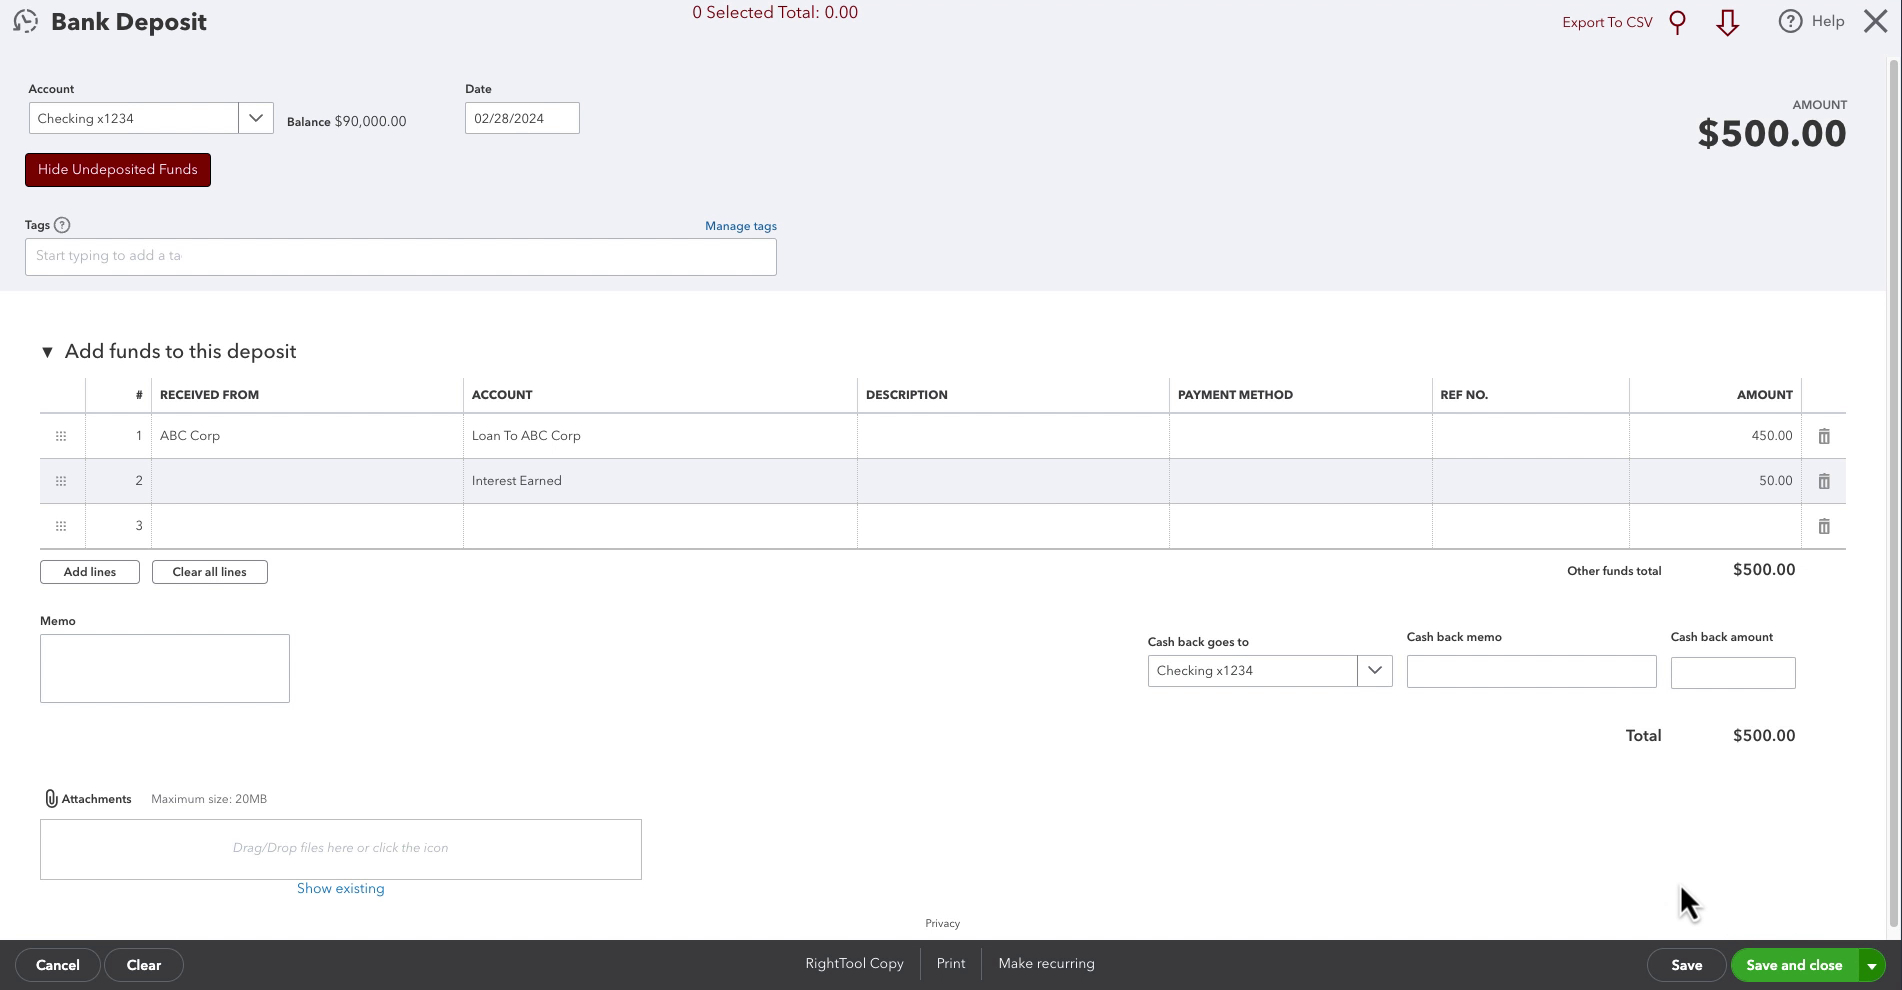
Task: Click Print in footer bar
Action: tap(951, 963)
